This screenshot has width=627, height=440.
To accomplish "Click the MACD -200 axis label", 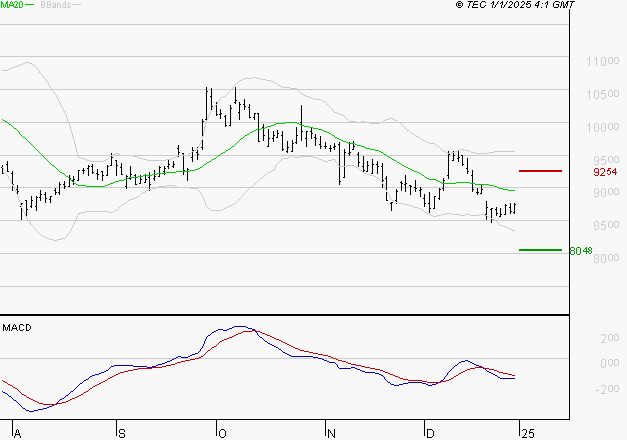I will tap(607, 389).
